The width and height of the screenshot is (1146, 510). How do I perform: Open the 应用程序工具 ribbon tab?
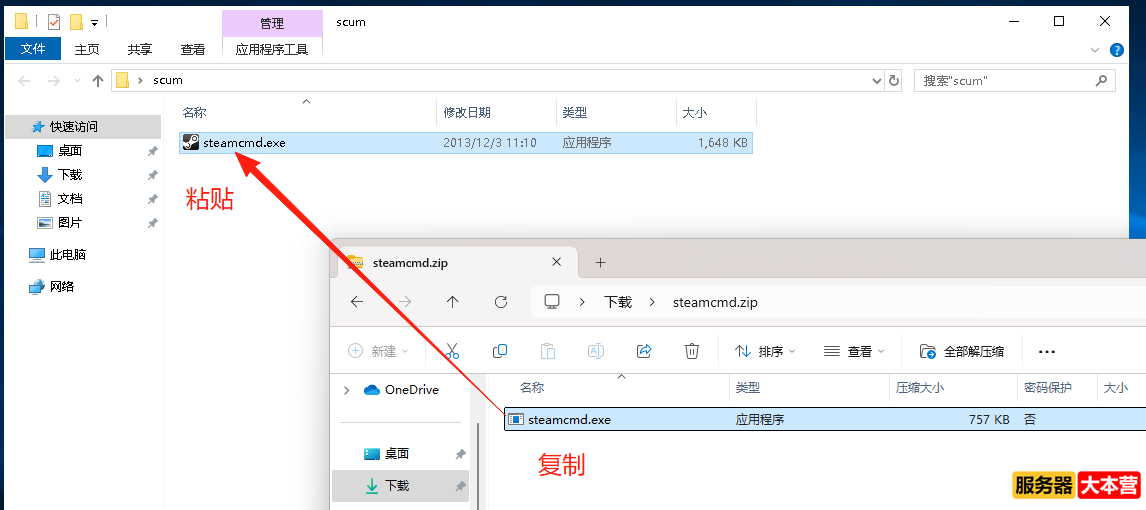pyautogui.click(x=272, y=49)
